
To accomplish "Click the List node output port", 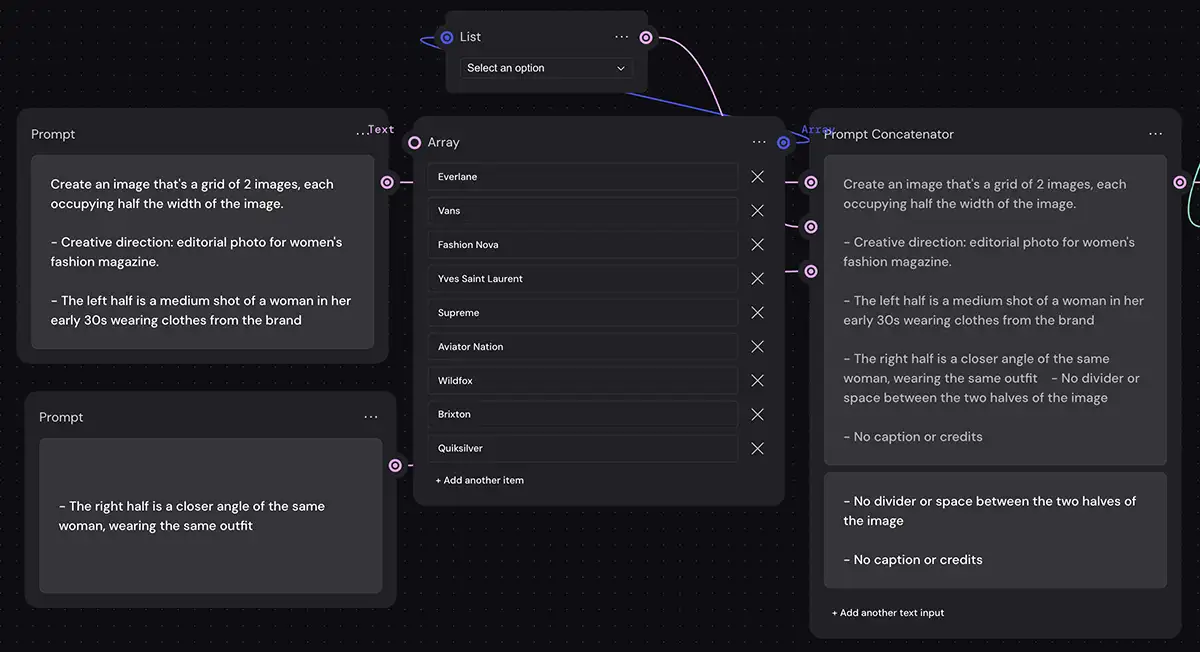I will 646,38.
